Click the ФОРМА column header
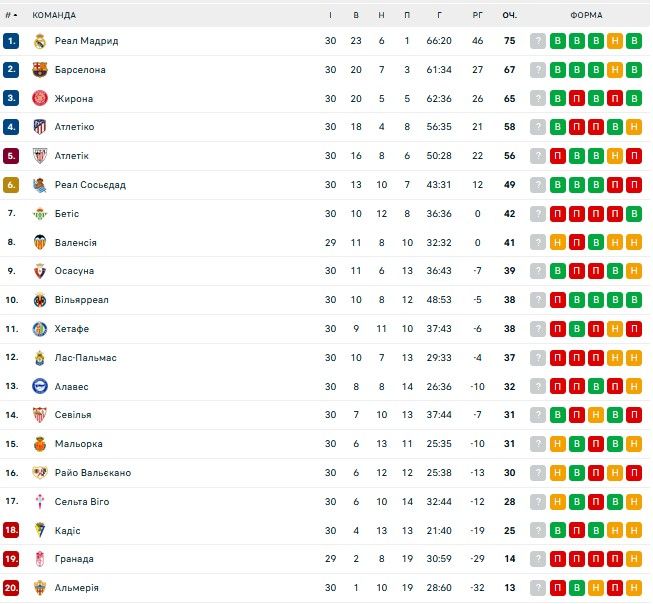This screenshot has width=653, height=604. coord(586,16)
